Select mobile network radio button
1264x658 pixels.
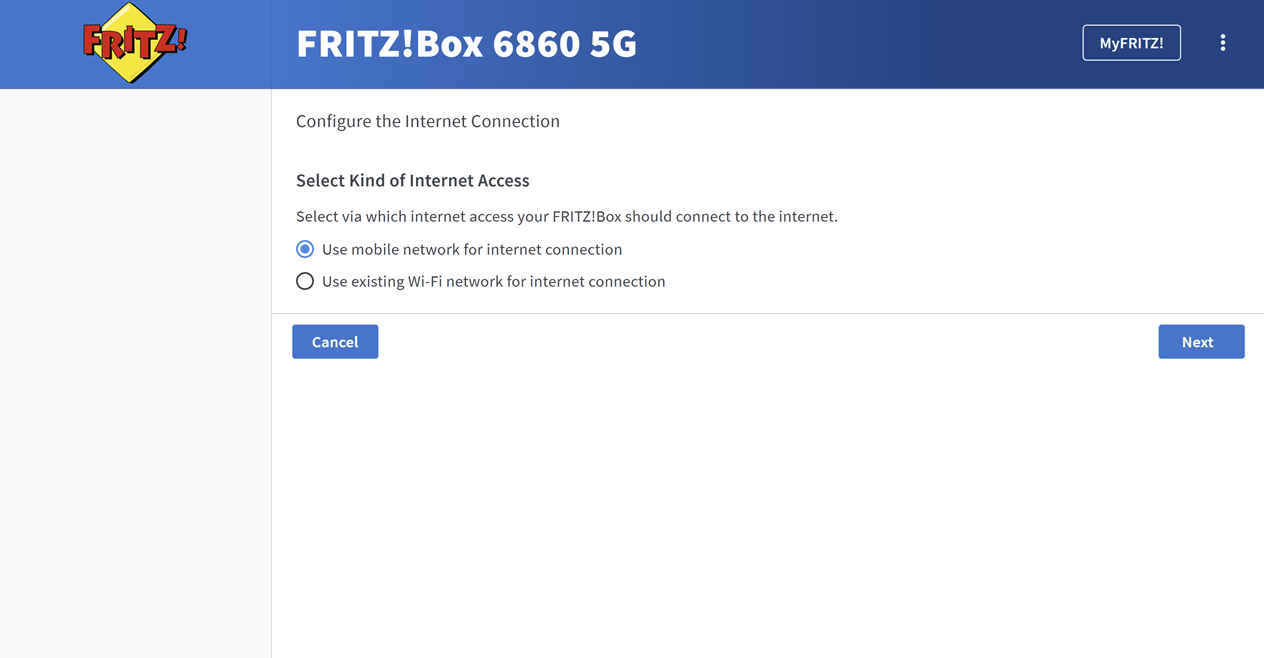[x=305, y=249]
